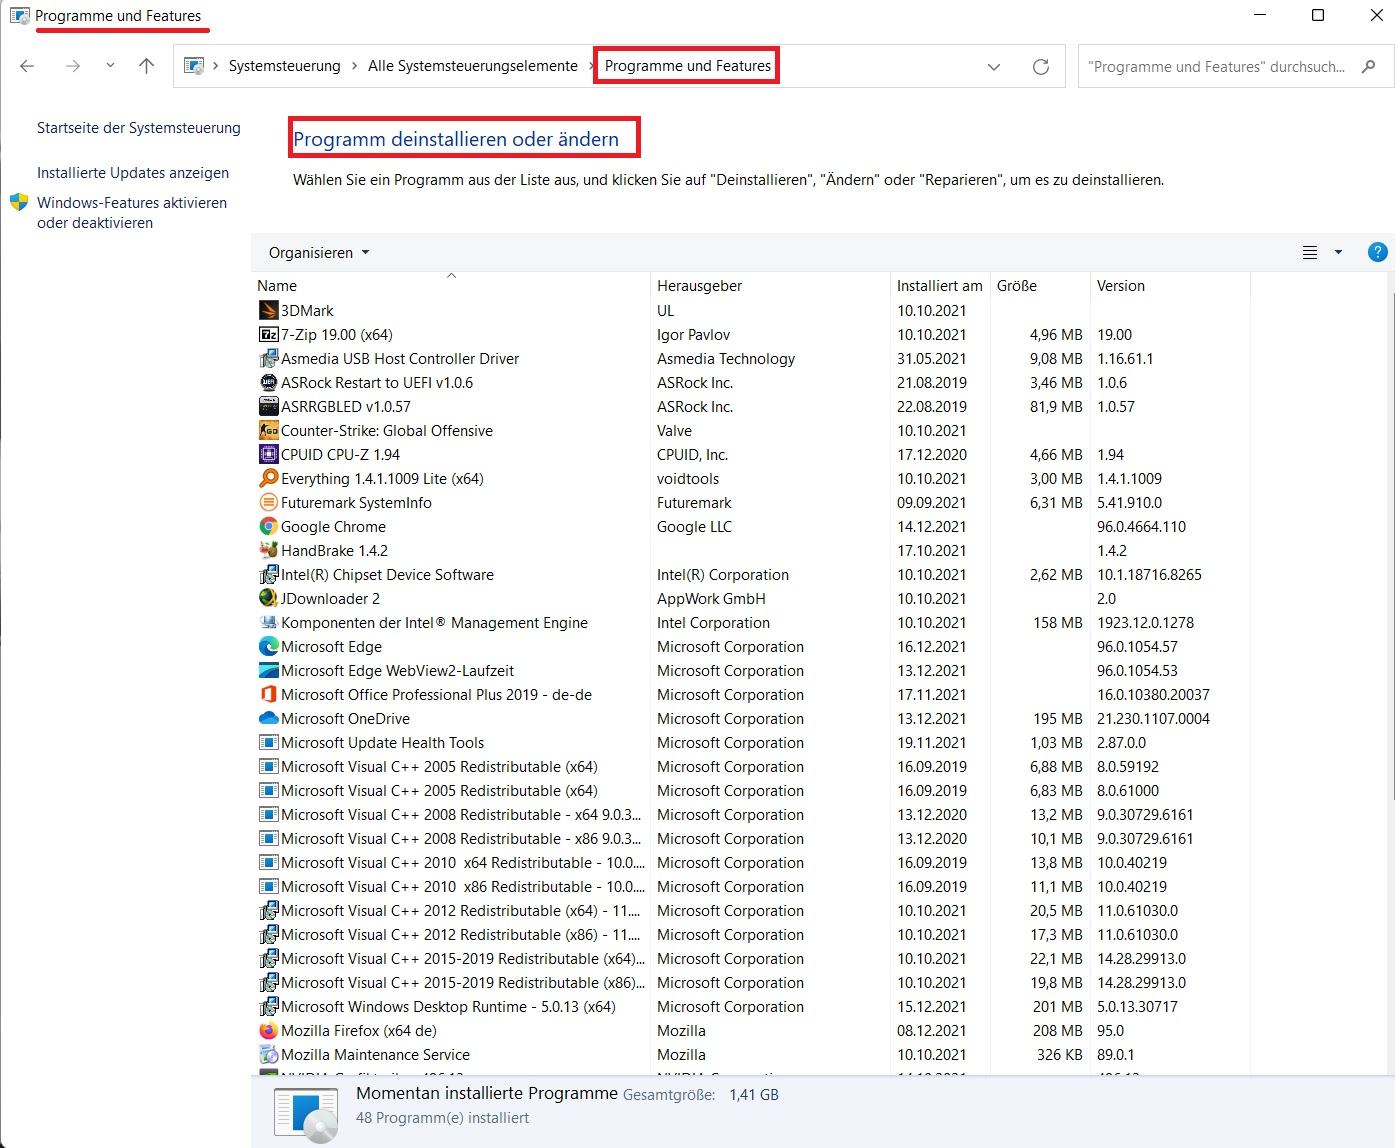Navigate to Systemsteuerung breadcrumb
This screenshot has width=1396, height=1148.
pos(285,66)
